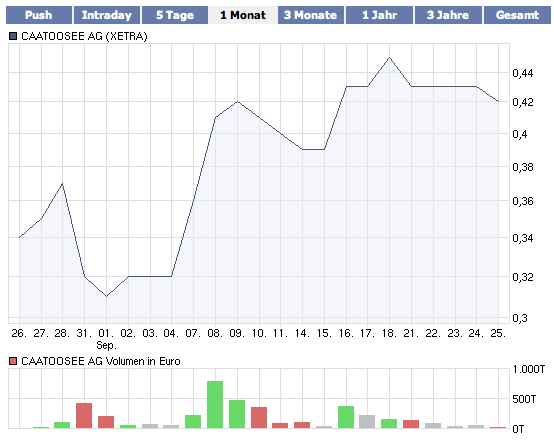Show the Gesamt chart period
The image size is (554, 440).
[517, 15]
